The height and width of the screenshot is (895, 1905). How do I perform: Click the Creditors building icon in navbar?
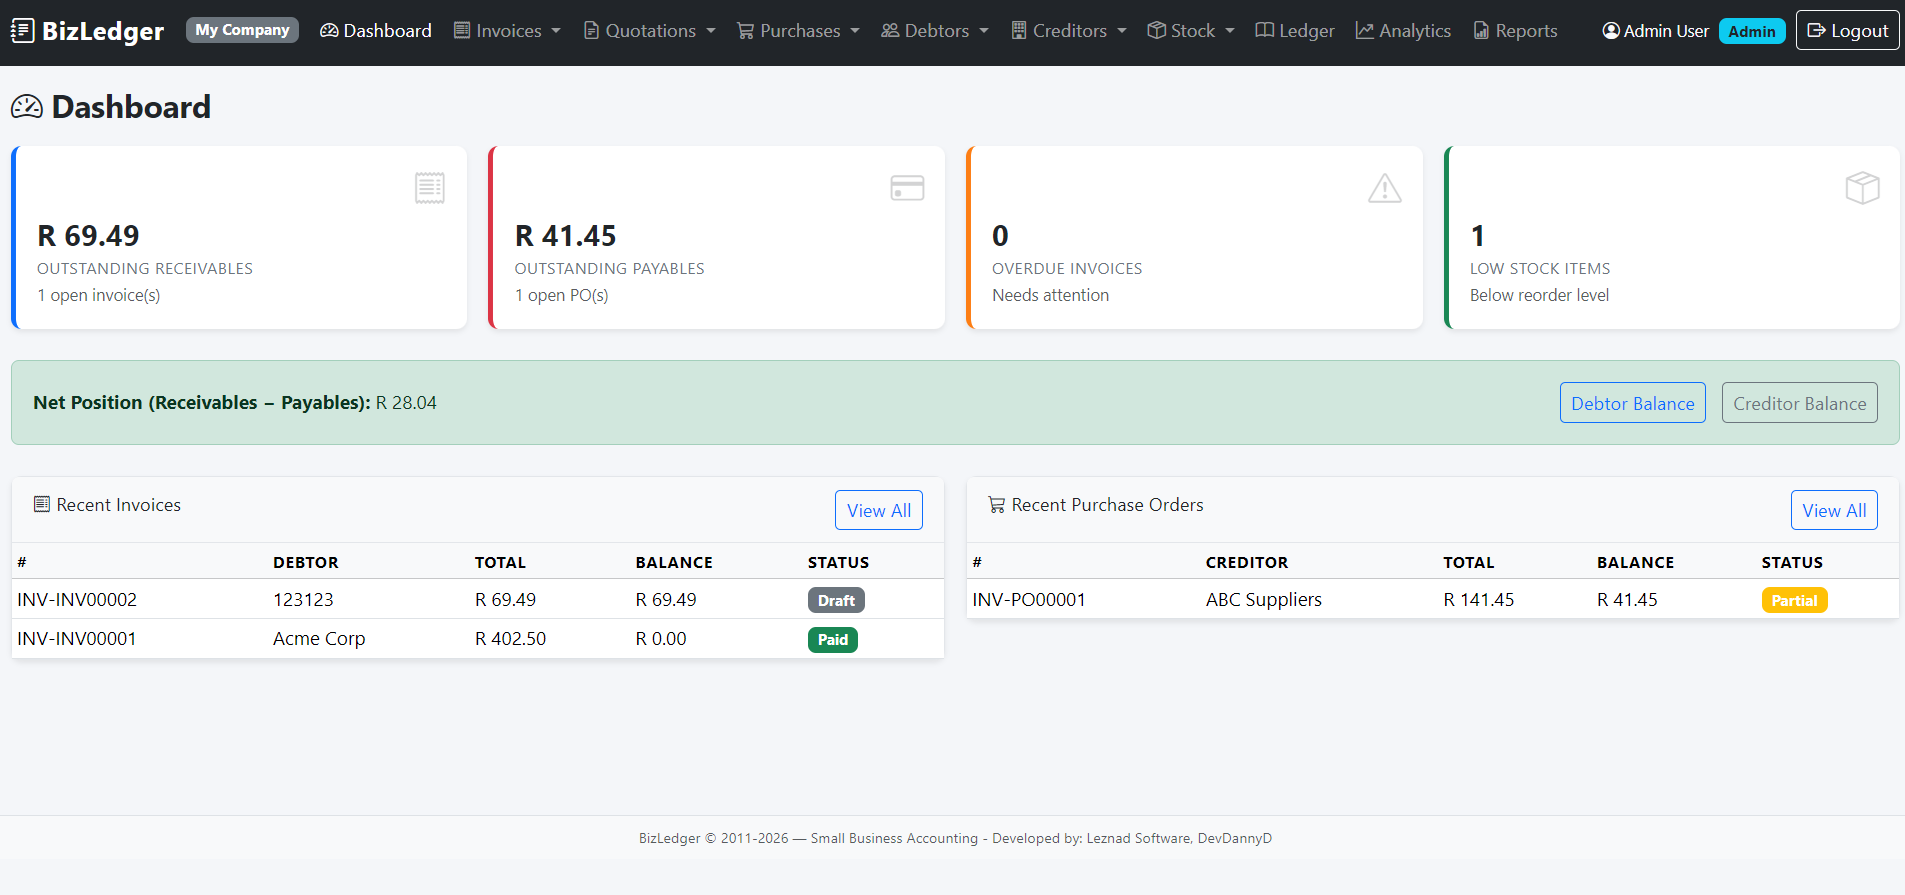(x=1019, y=31)
